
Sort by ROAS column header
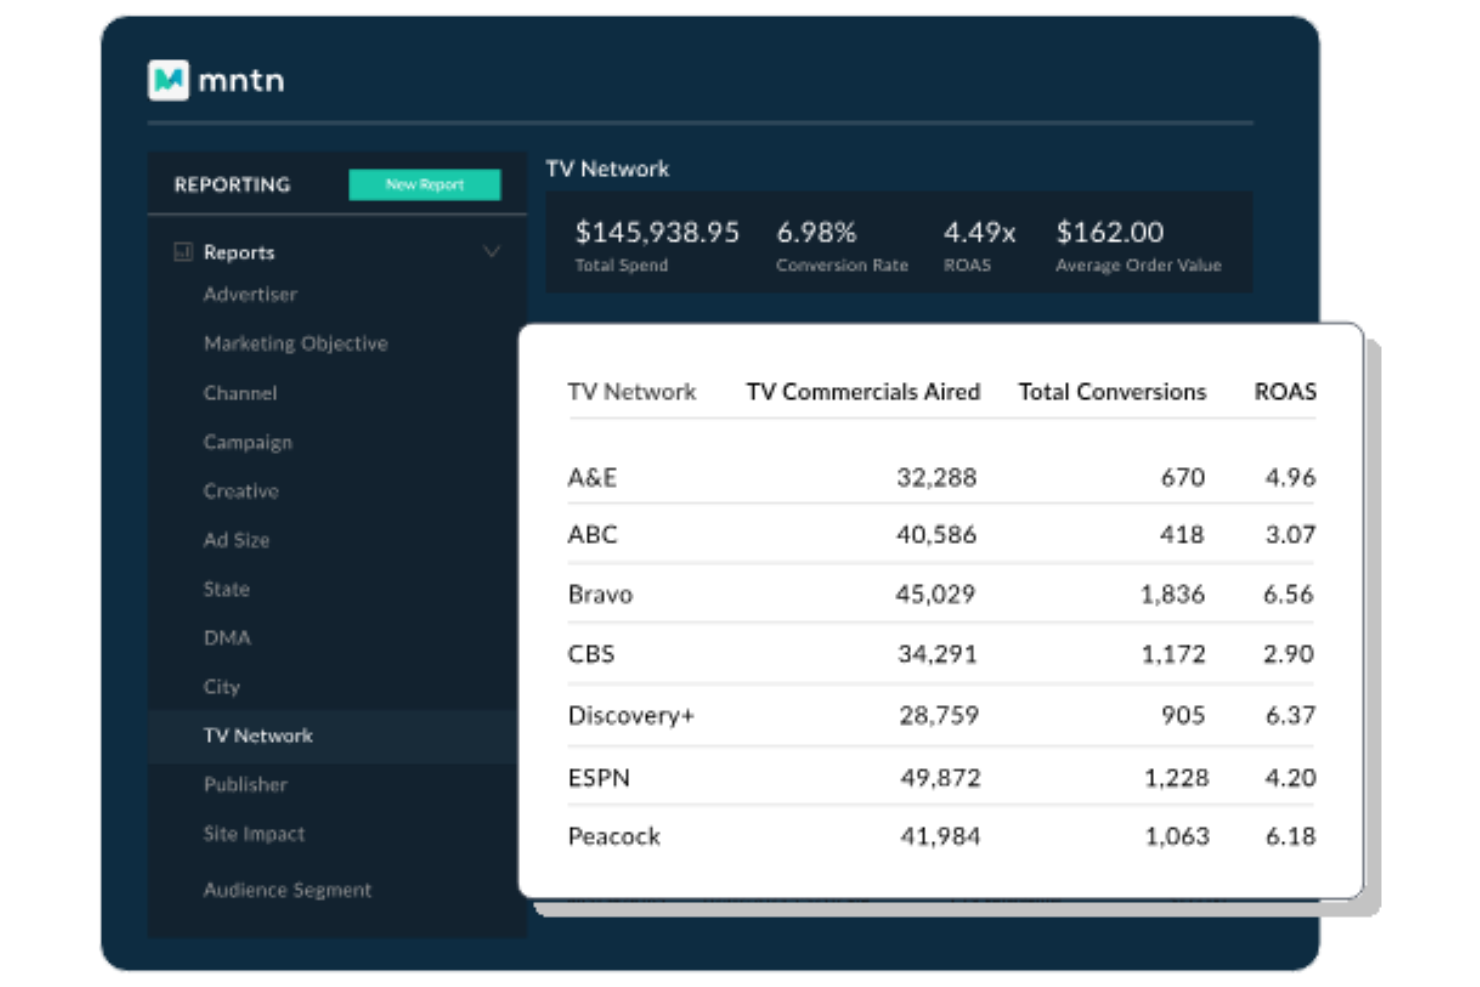(1285, 392)
